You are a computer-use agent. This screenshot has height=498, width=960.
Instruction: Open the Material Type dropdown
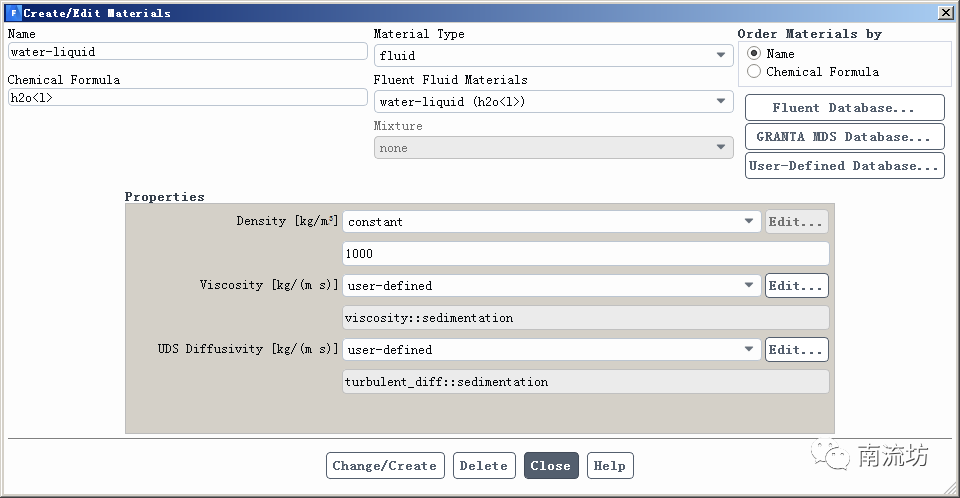[553, 56]
